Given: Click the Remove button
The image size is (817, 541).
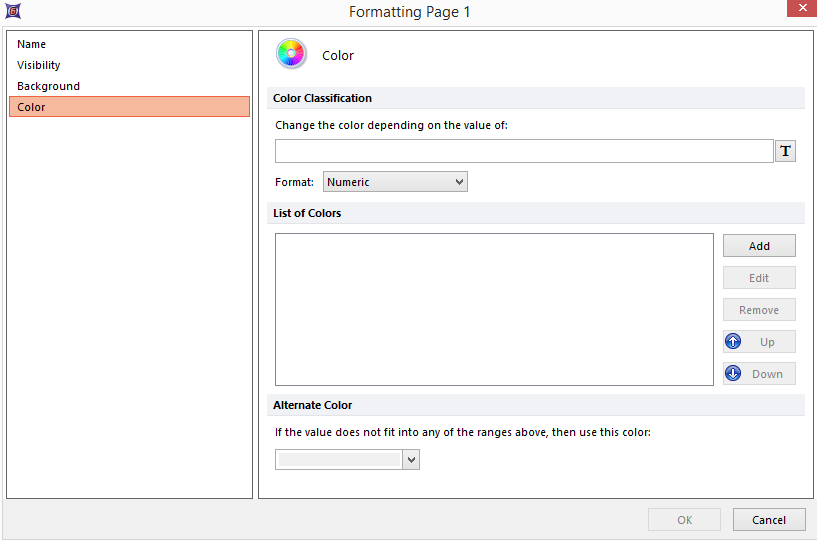Looking at the screenshot, I should pyautogui.click(x=759, y=310).
